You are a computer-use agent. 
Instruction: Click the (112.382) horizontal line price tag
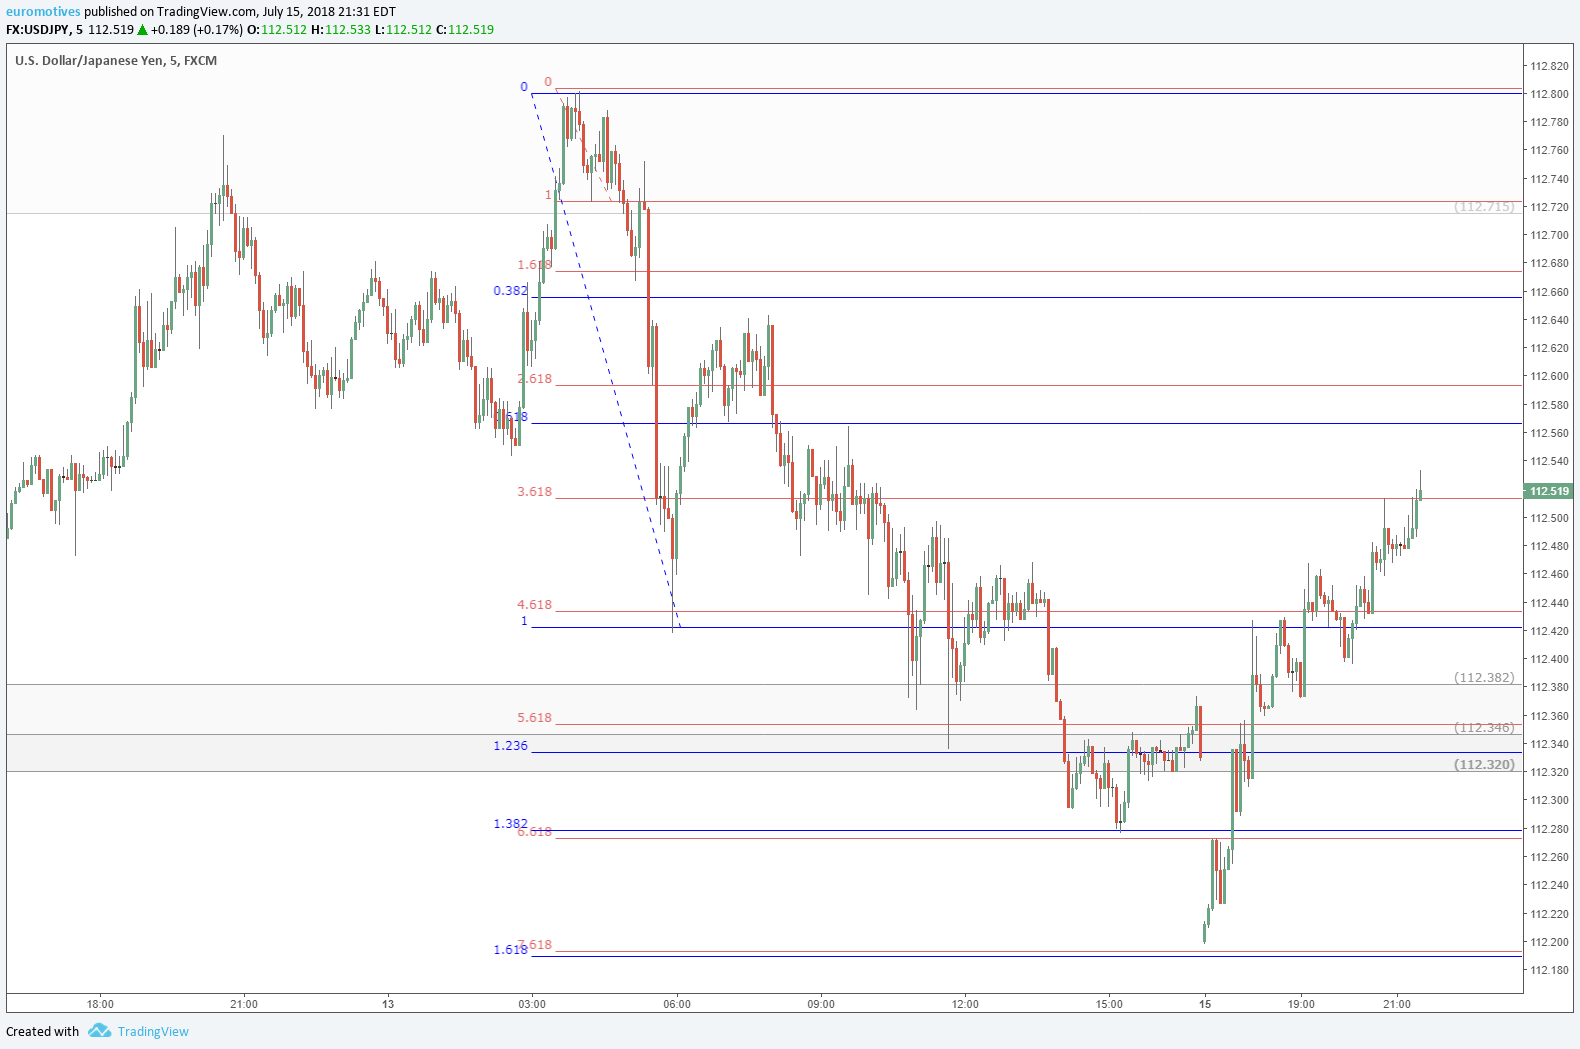click(1484, 678)
